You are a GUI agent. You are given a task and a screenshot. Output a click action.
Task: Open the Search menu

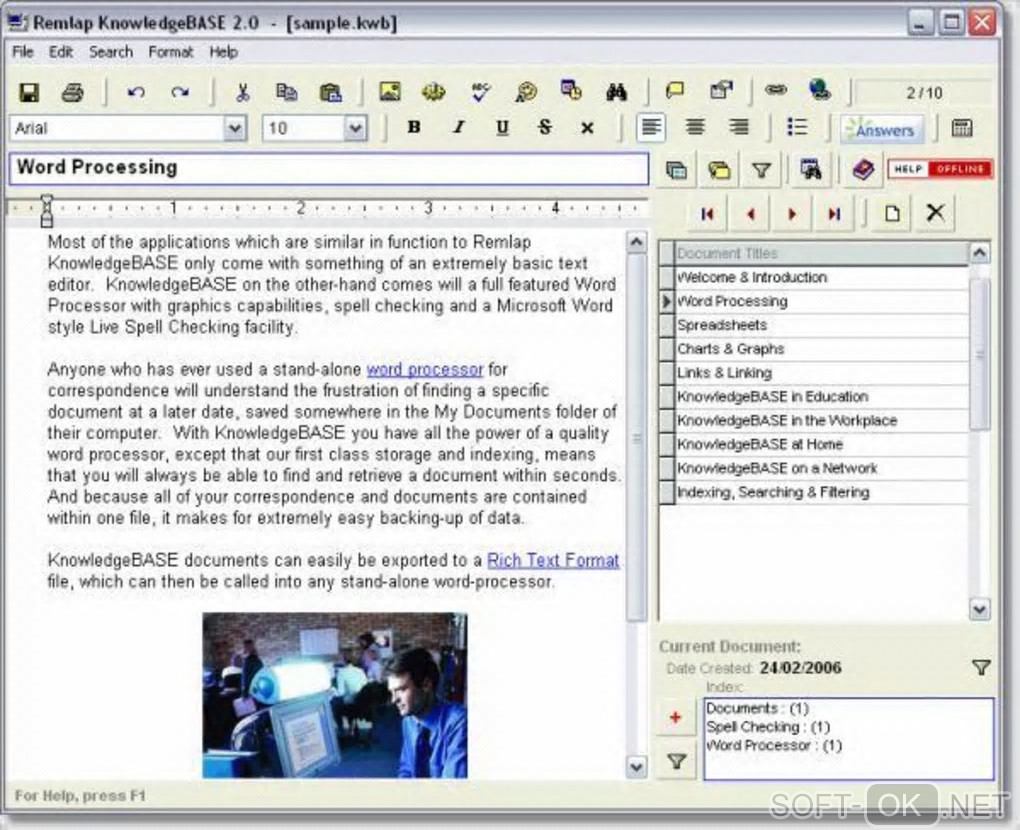pos(111,52)
